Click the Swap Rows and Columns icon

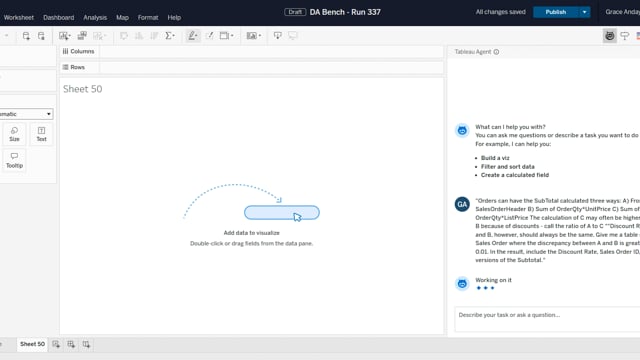click(x=124, y=36)
